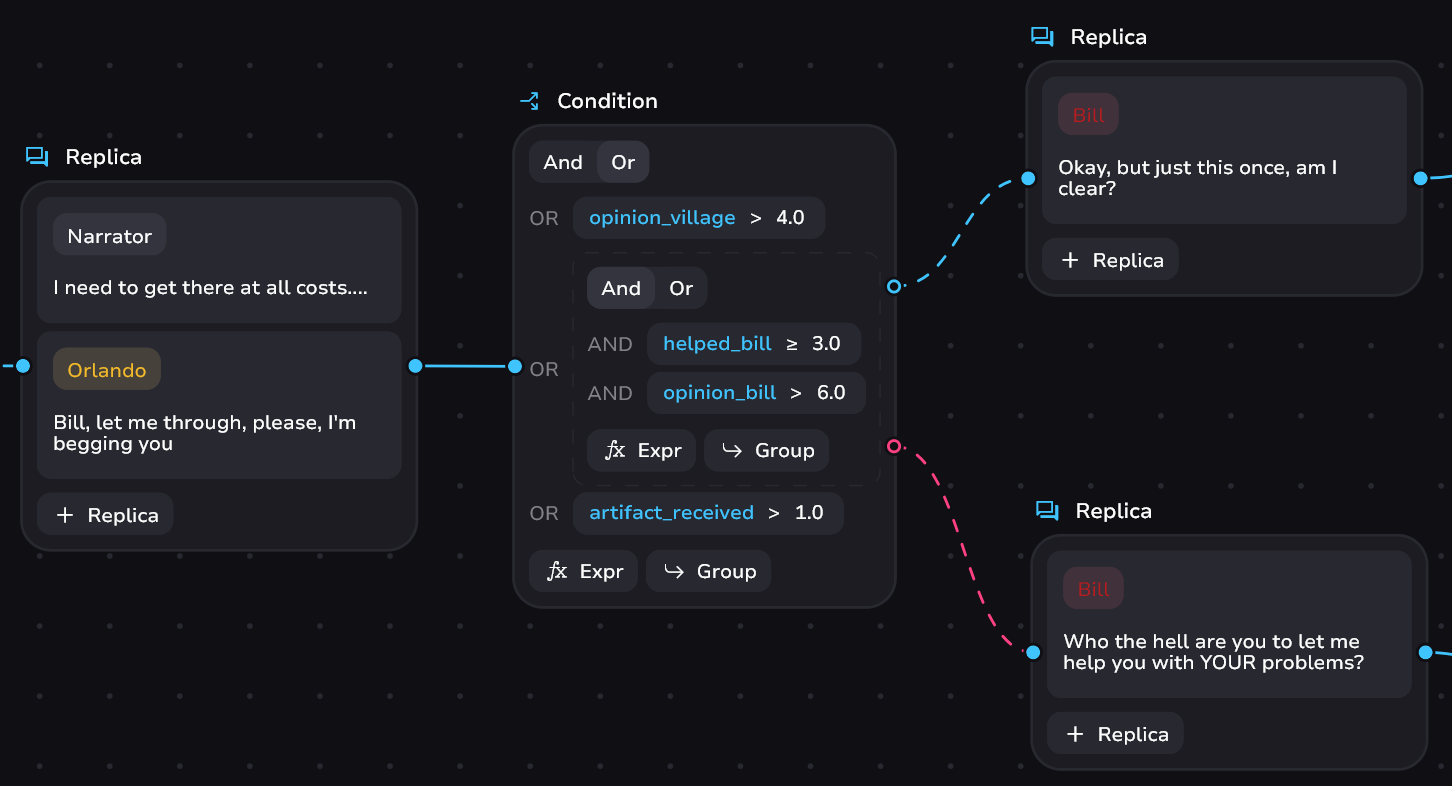Open the artifact_received variable selector
Viewport: 1452px width, 786px height.
tap(671, 512)
